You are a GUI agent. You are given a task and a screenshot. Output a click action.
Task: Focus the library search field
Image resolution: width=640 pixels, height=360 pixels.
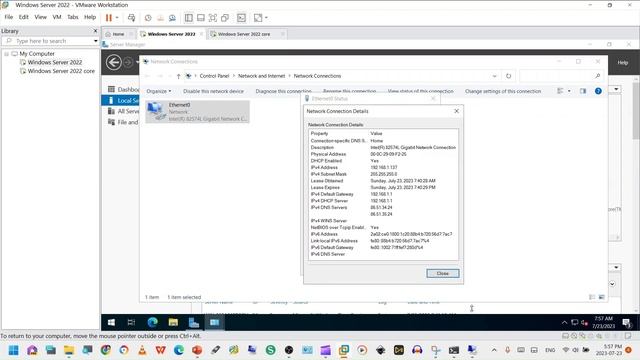[49, 41]
